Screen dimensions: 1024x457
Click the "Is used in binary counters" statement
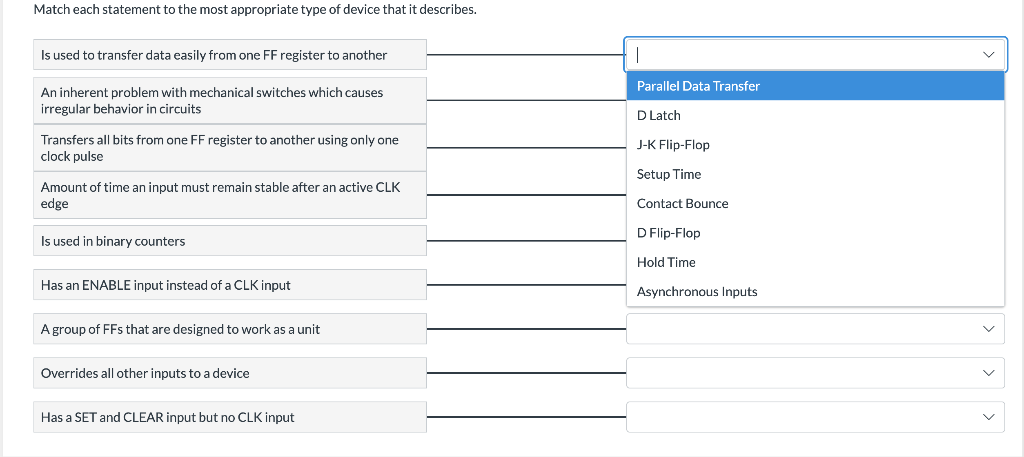tap(230, 241)
